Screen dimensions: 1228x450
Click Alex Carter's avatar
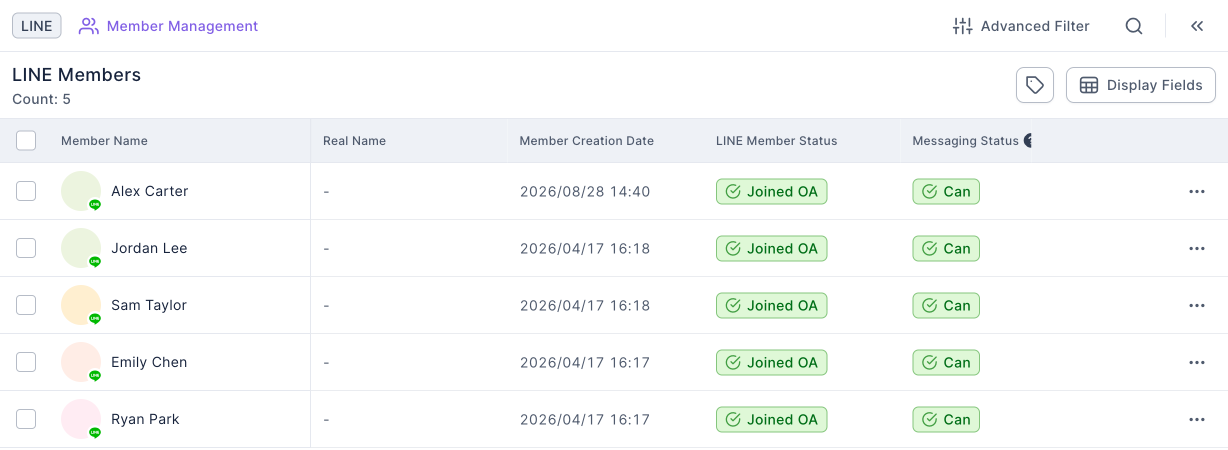(x=81, y=191)
